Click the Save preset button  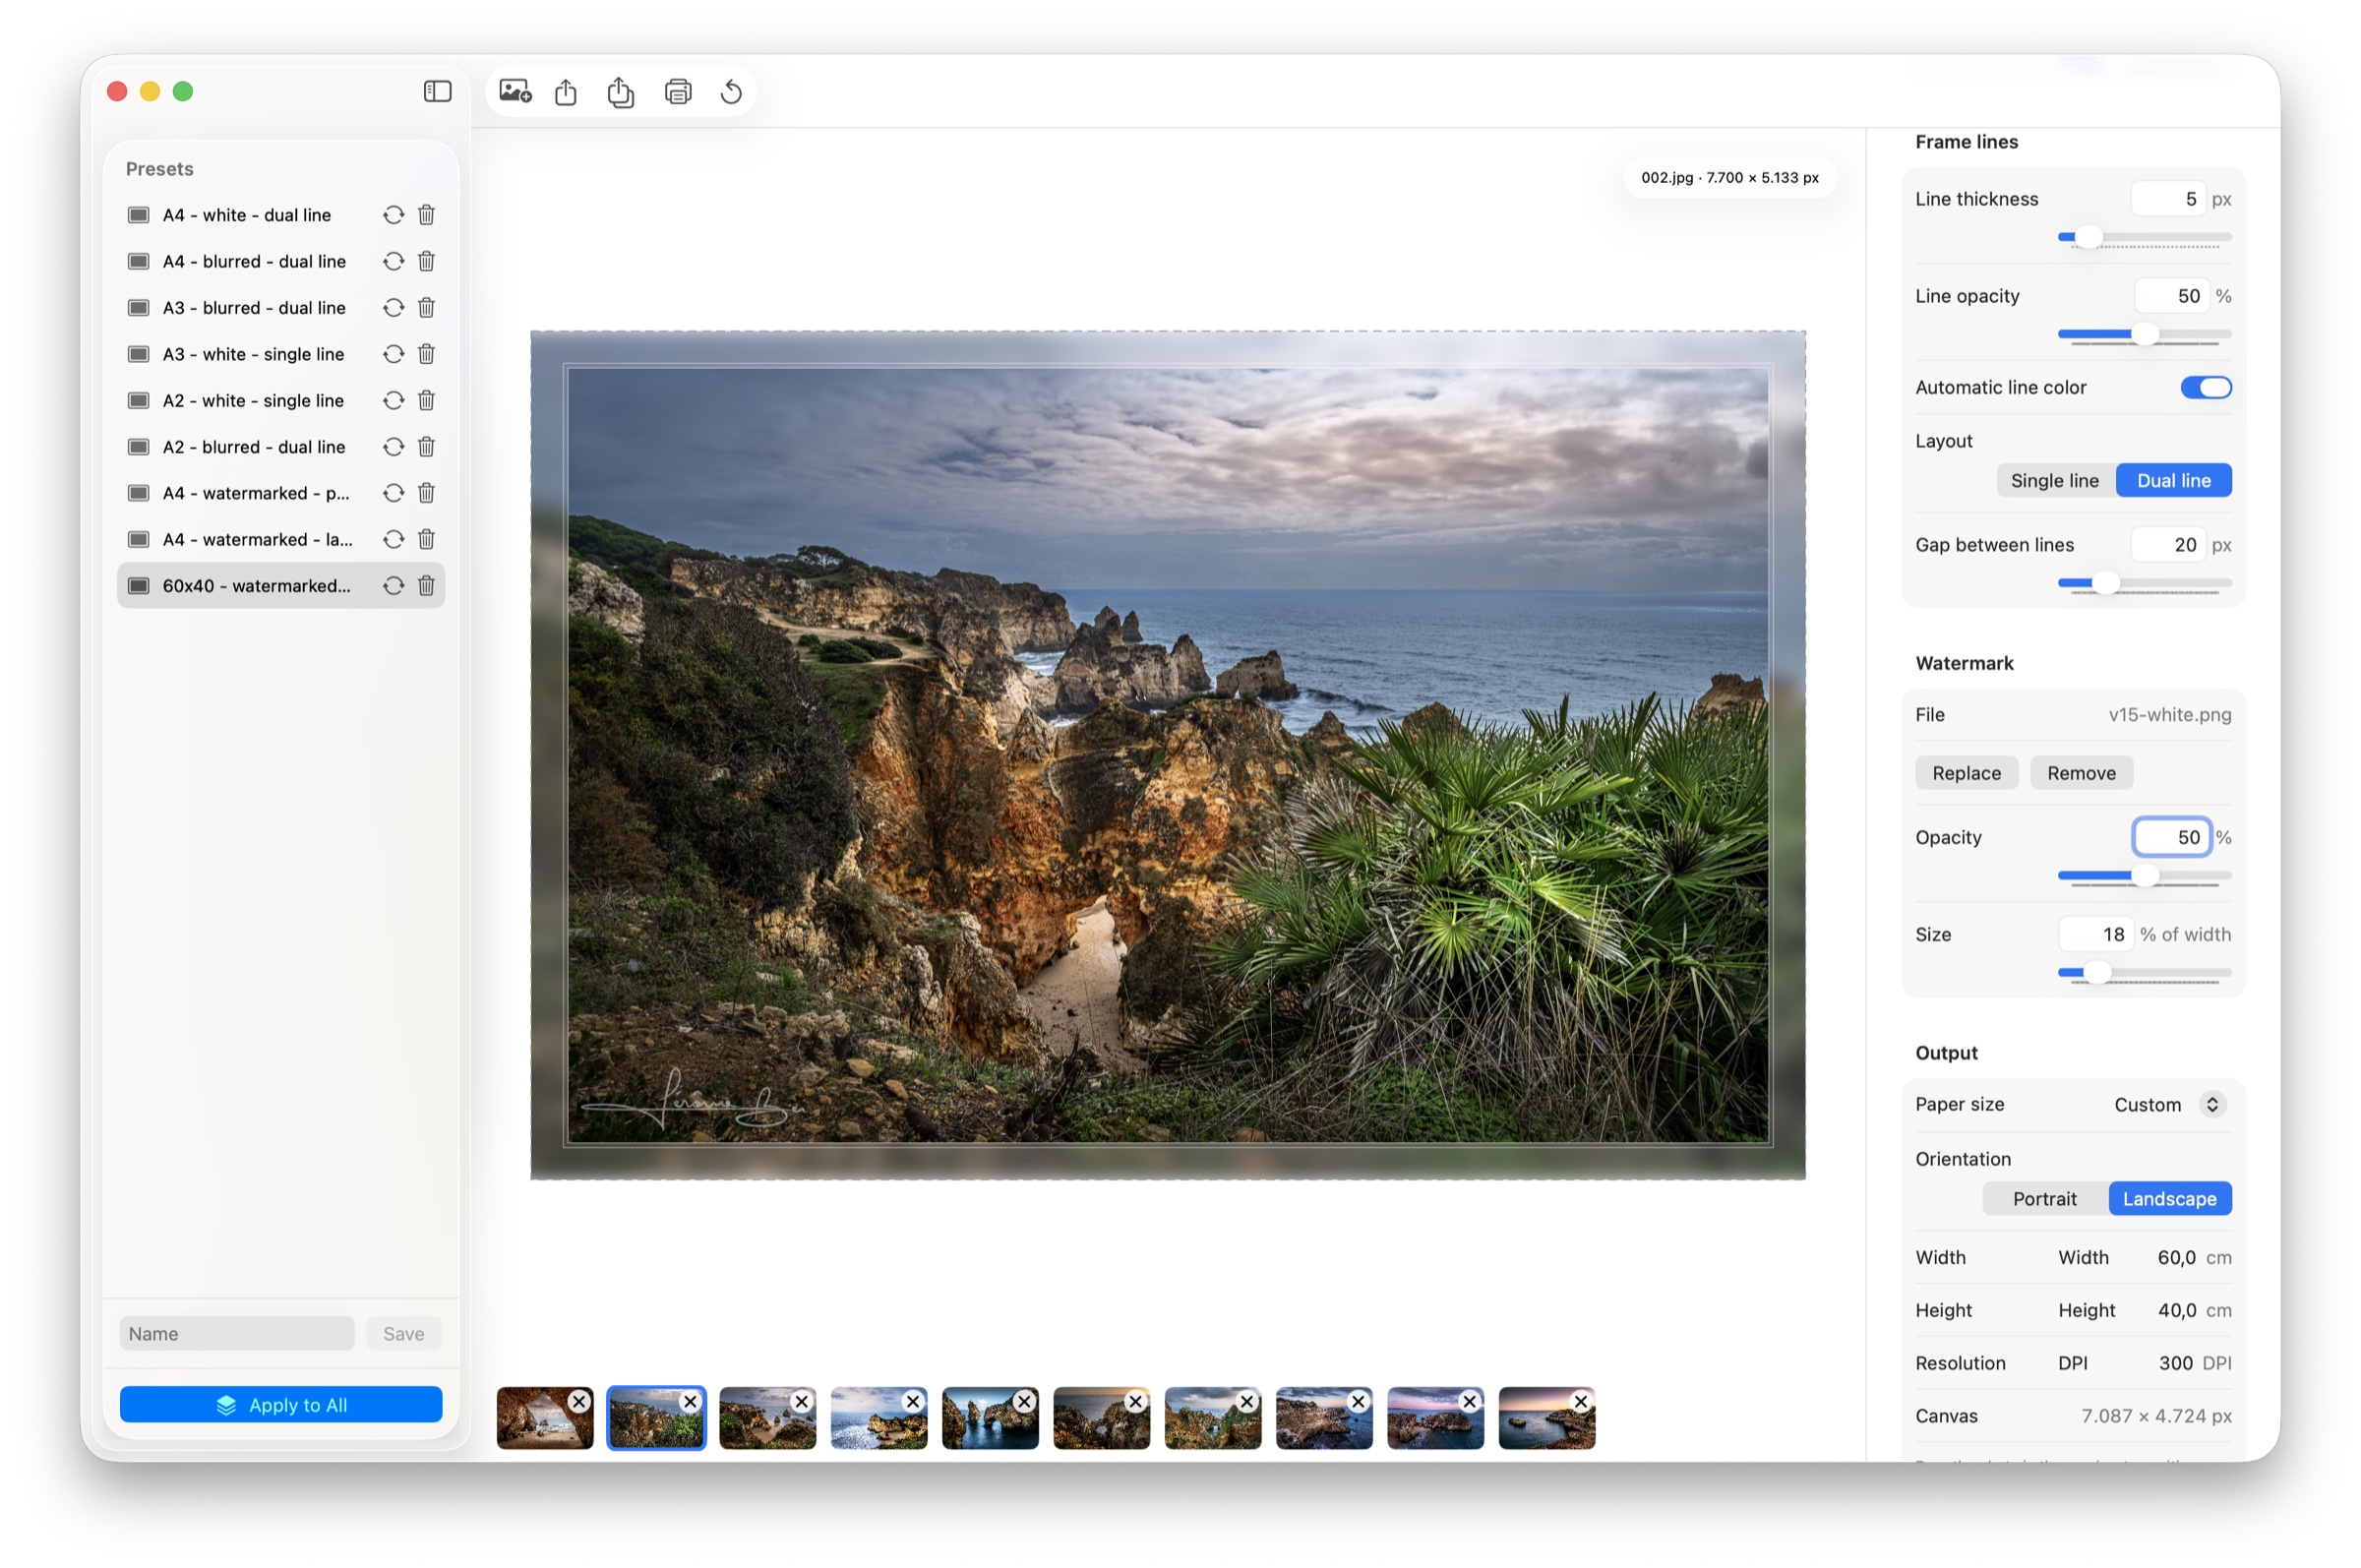pyautogui.click(x=403, y=1334)
